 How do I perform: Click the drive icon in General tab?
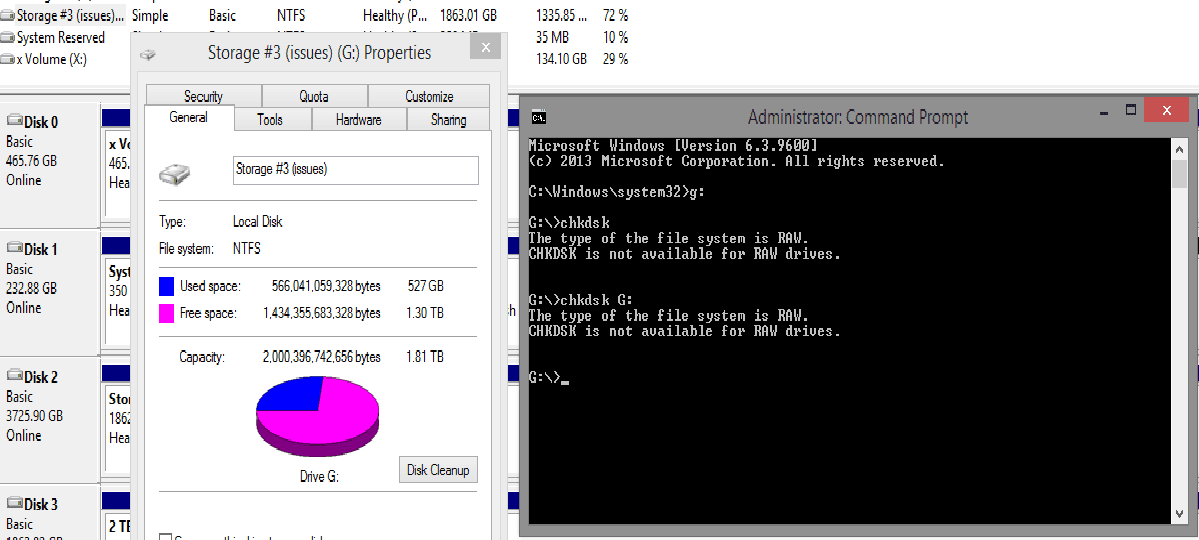tap(175, 175)
